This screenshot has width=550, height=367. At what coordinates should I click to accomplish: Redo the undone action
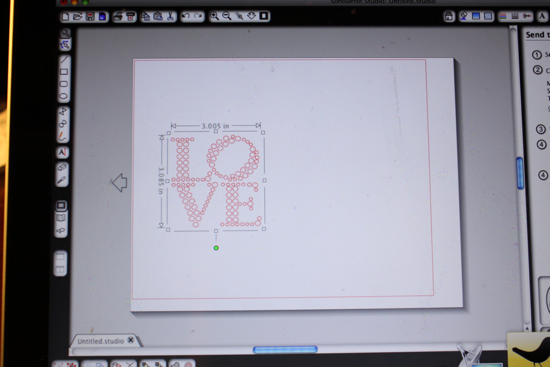199,16
